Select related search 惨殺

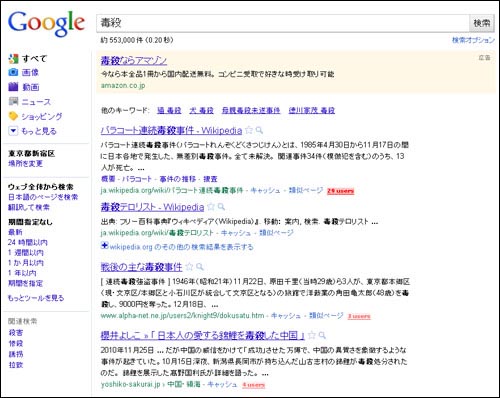16,343
